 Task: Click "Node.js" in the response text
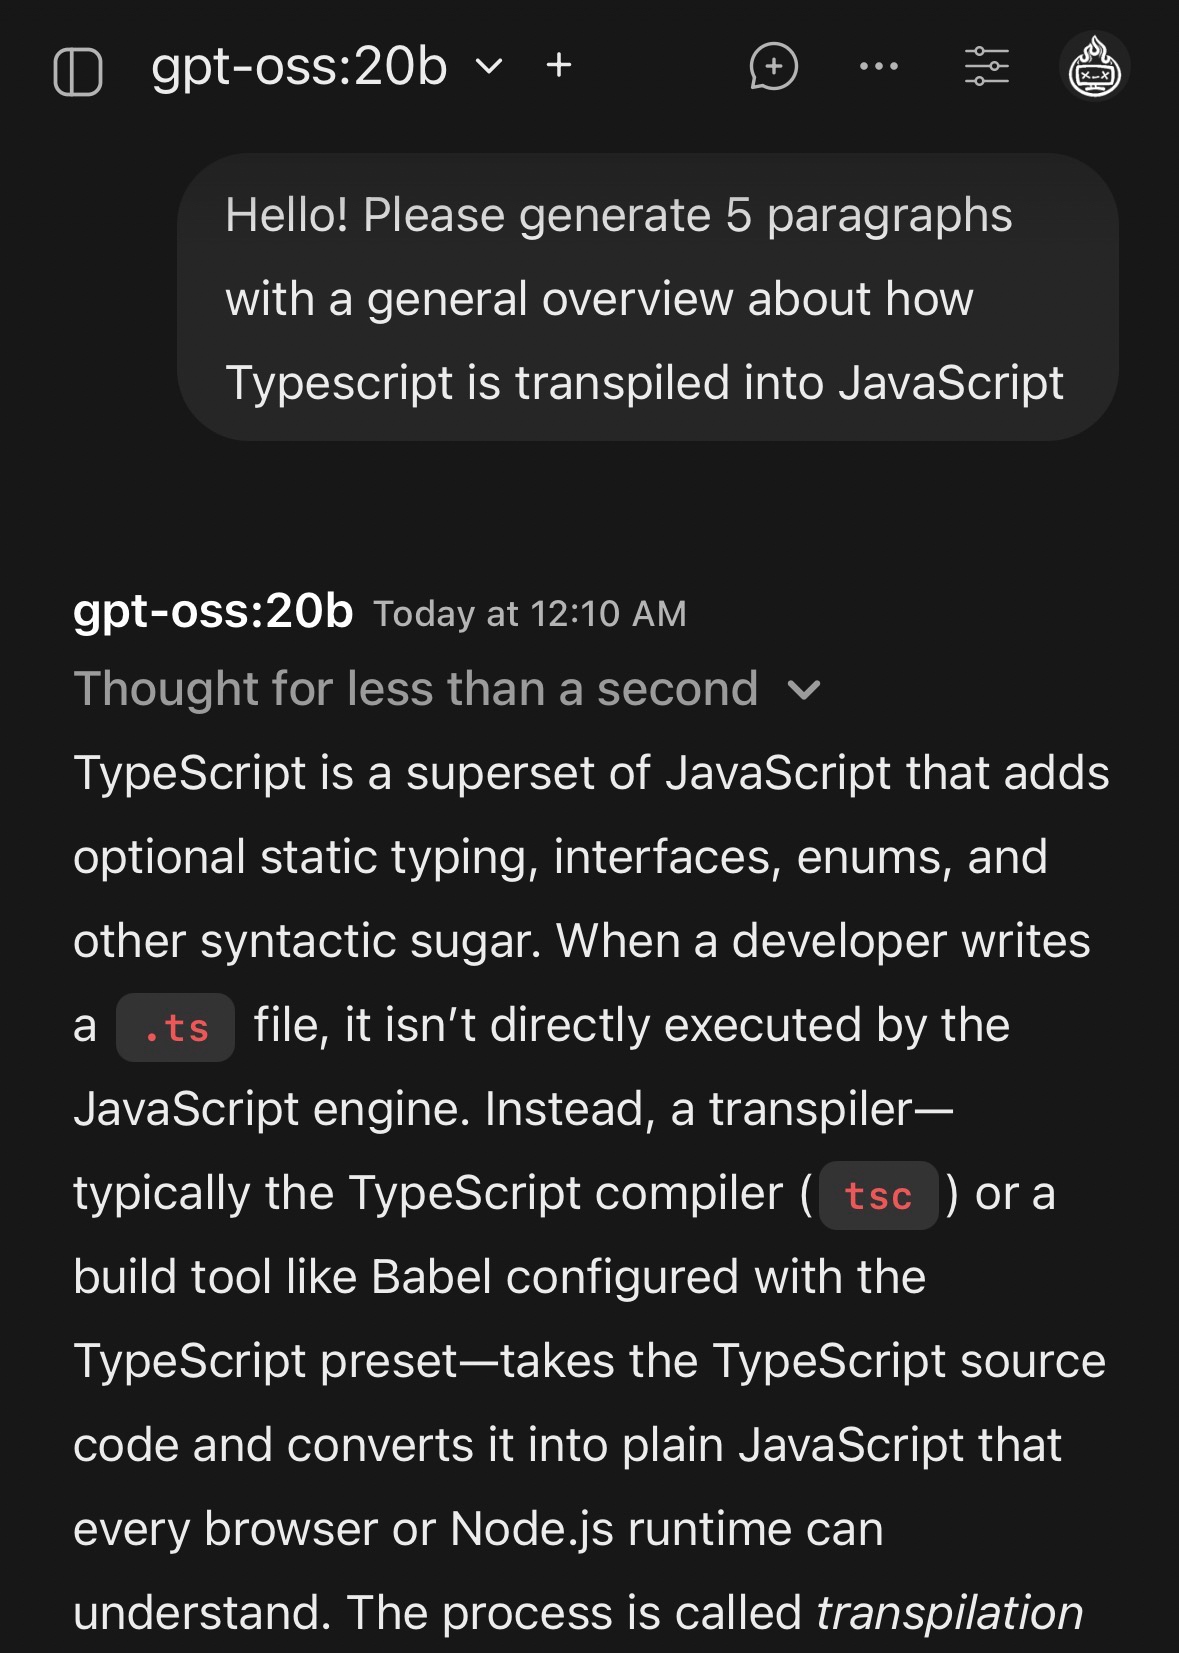pos(532,1528)
